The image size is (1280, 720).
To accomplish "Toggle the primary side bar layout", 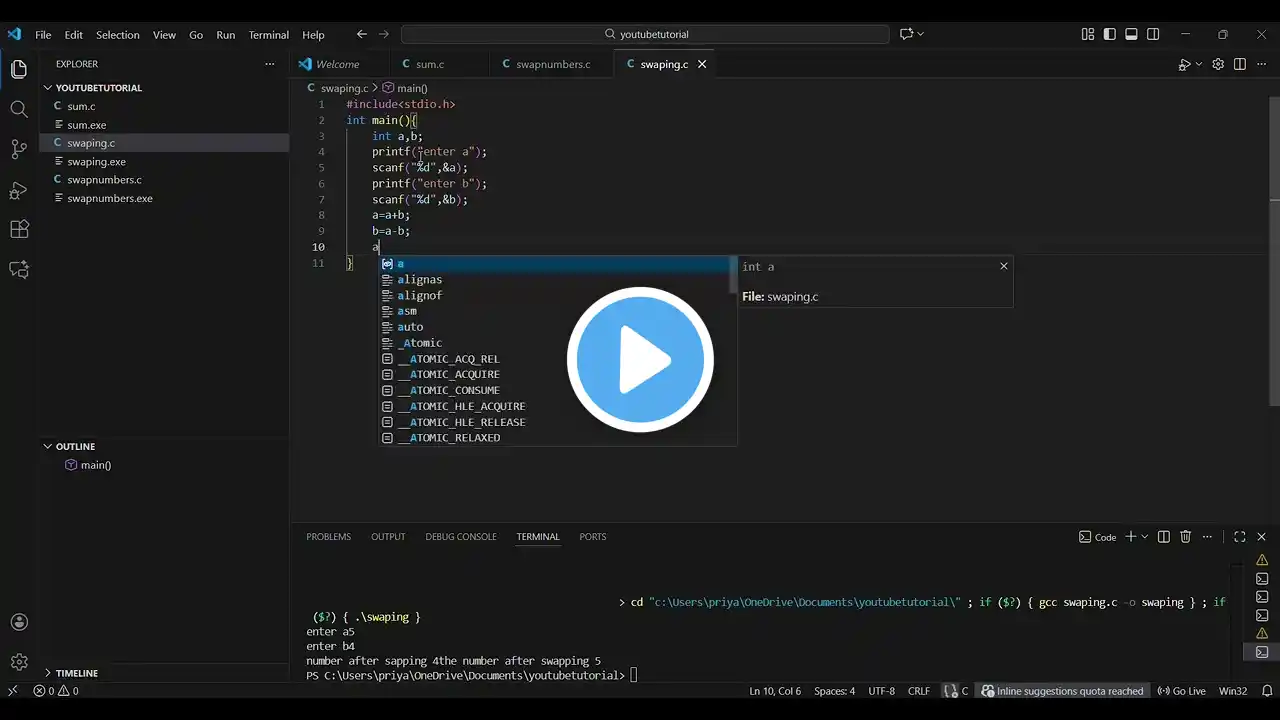I will [x=1109, y=34].
